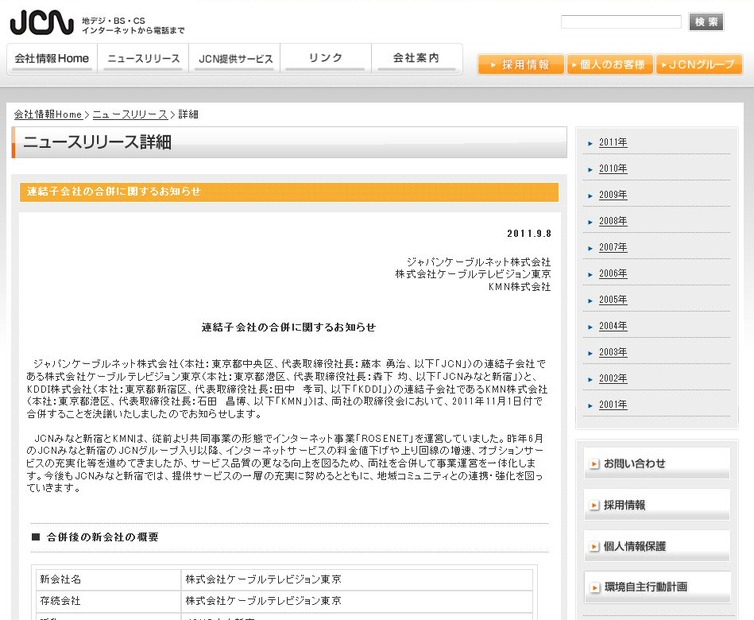The width and height of the screenshot is (754, 620).
Task: Click the 検索 search button
Action: pos(706,22)
